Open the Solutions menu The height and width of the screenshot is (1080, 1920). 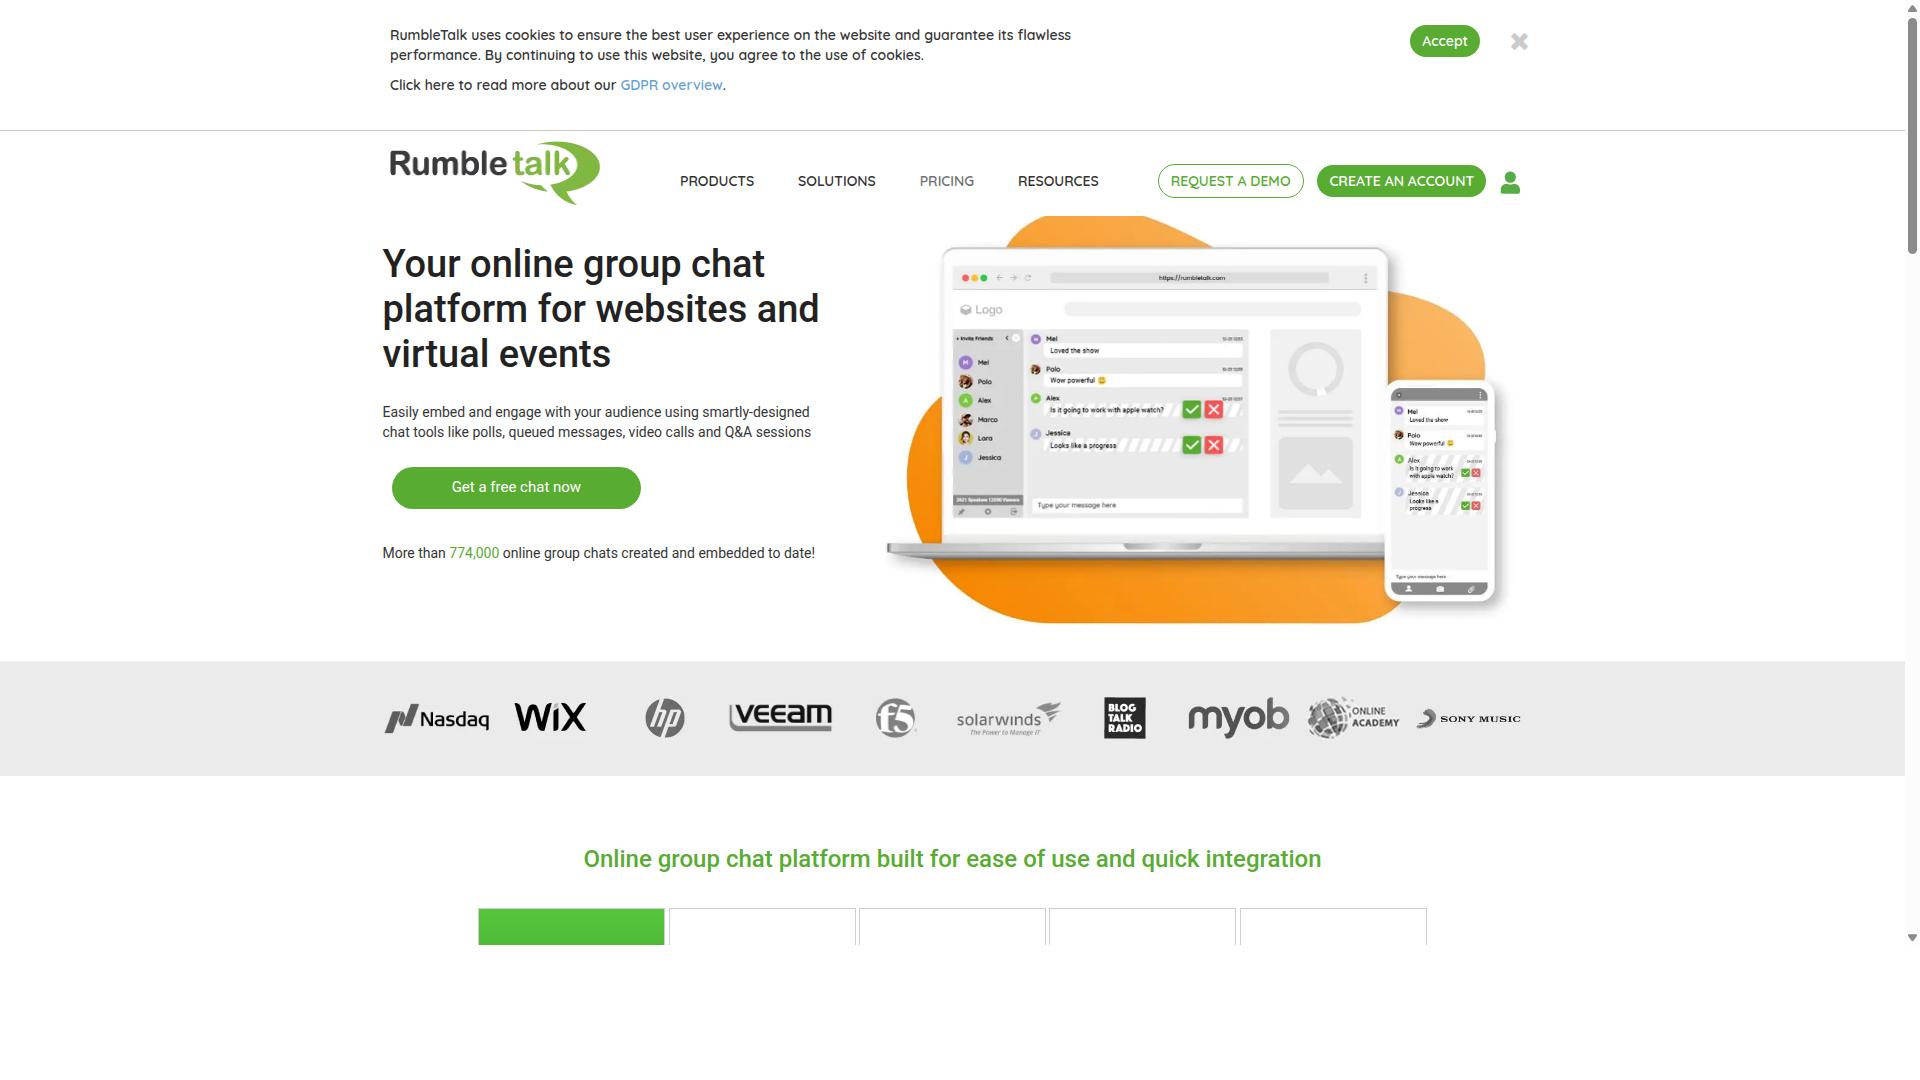pyautogui.click(x=836, y=181)
